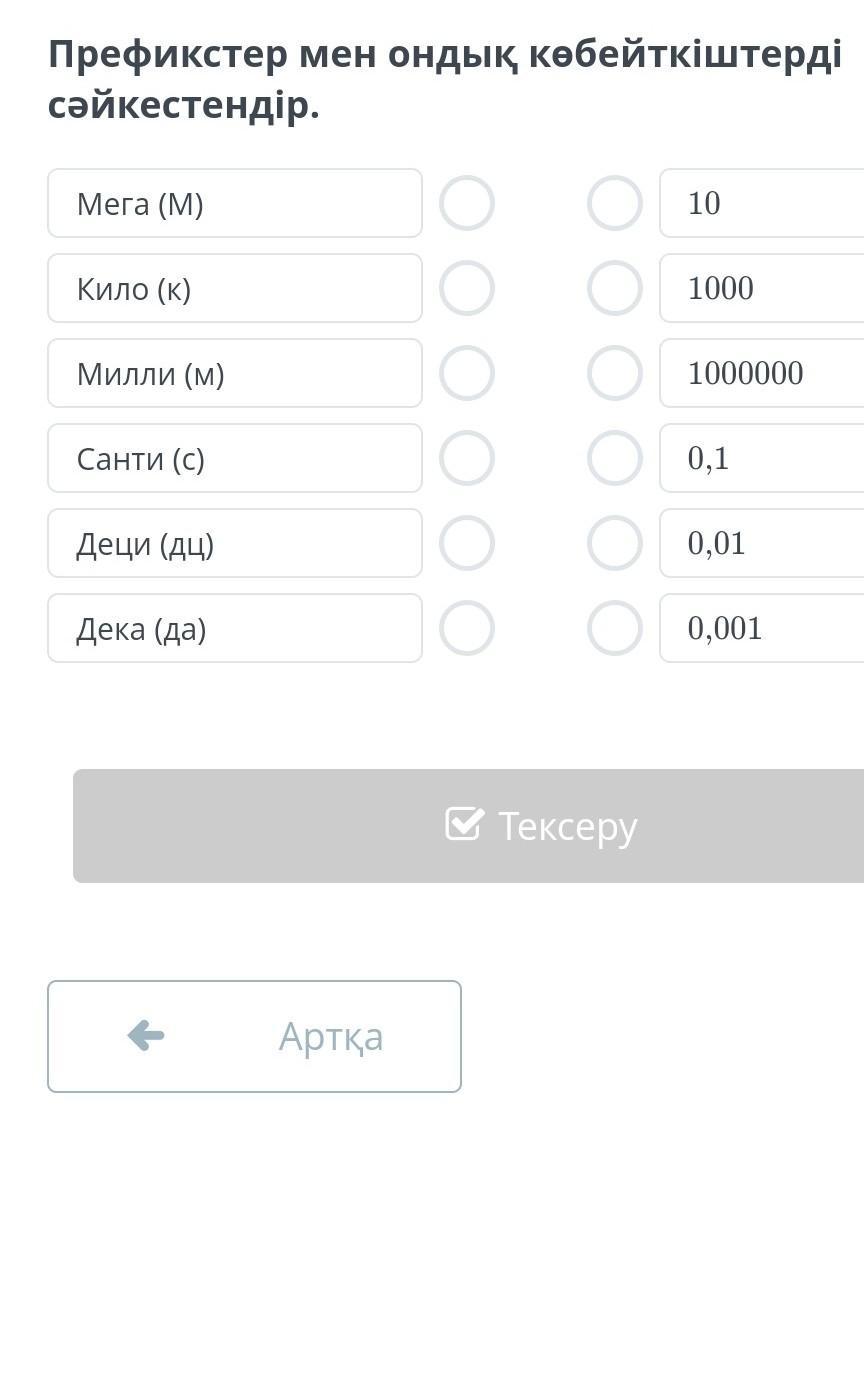The height and width of the screenshot is (1389, 864).
Task: Select the radio circle beside value 0,01
Action: (x=614, y=543)
